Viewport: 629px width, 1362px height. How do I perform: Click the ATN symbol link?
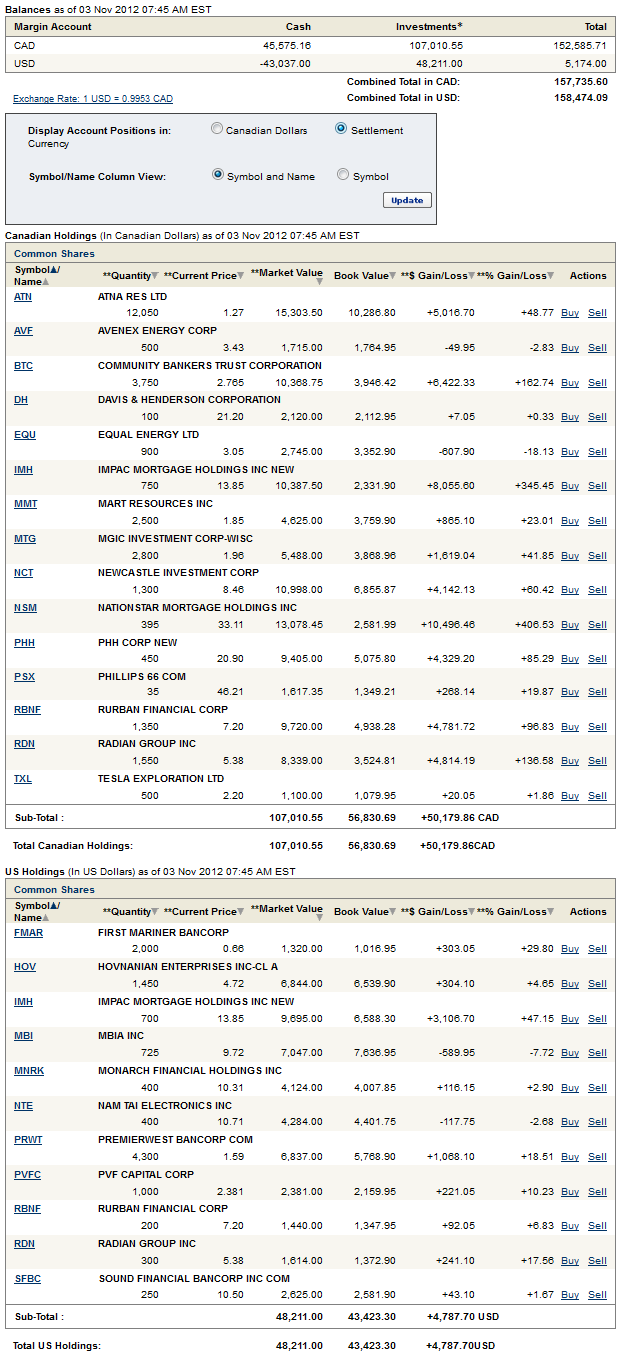pos(22,296)
